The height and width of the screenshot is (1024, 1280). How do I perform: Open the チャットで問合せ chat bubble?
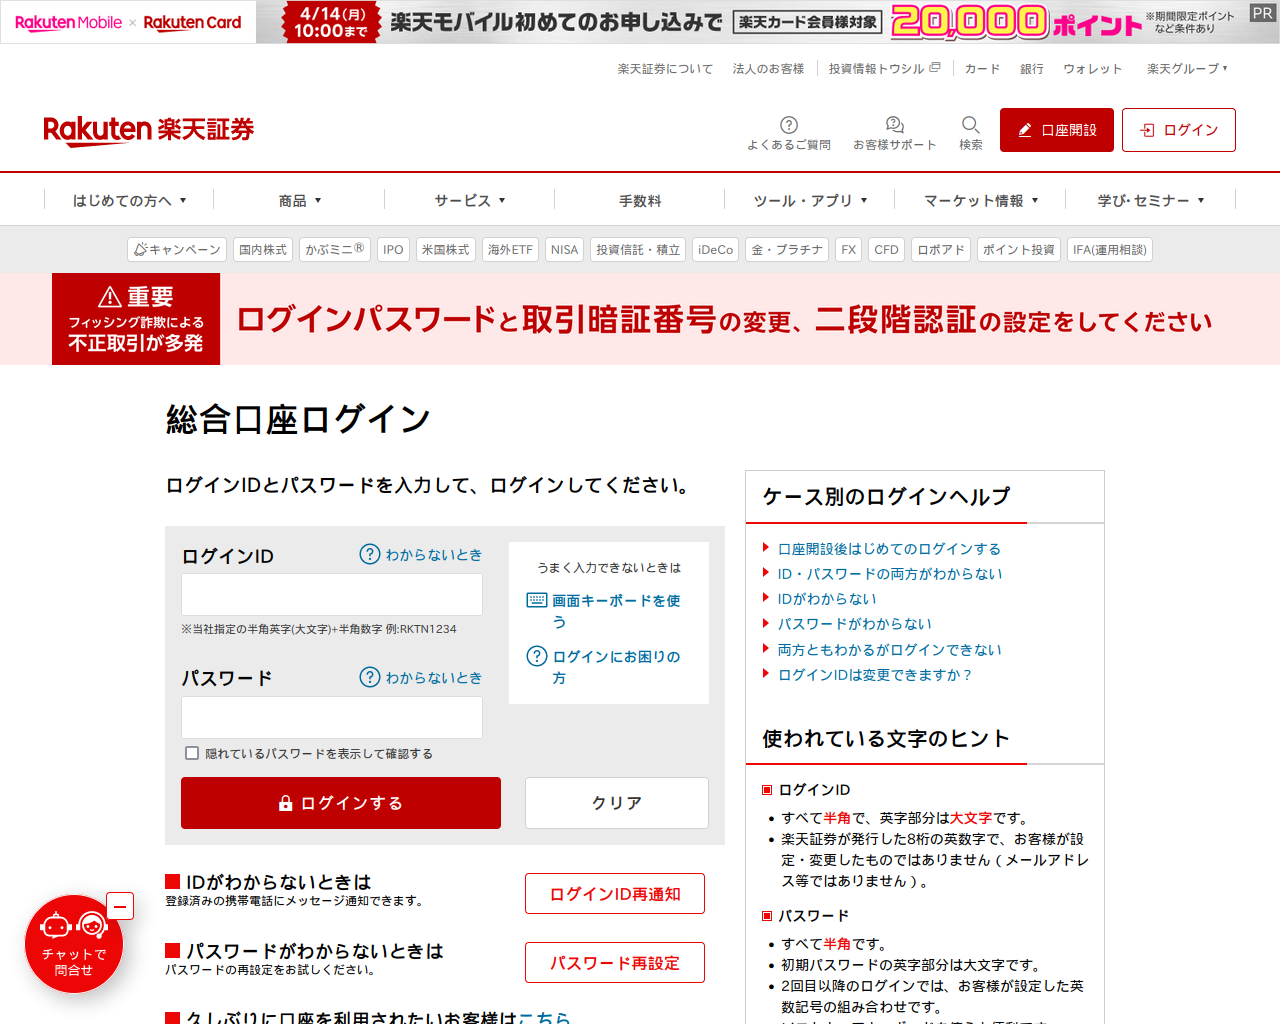coord(74,944)
